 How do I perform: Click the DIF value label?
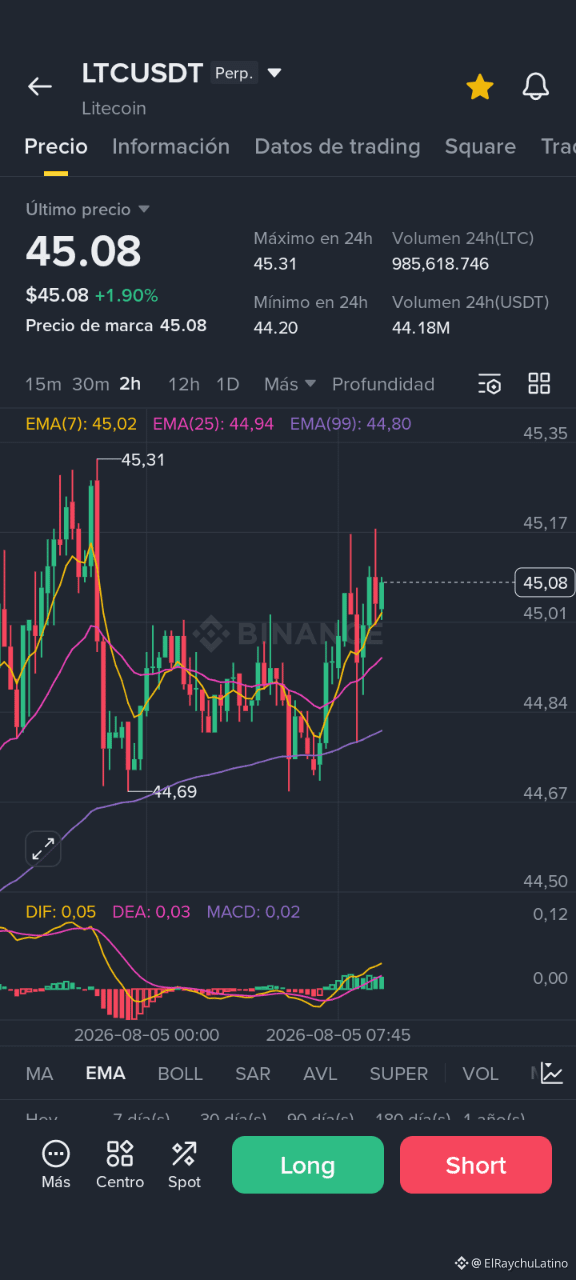click(x=61, y=912)
